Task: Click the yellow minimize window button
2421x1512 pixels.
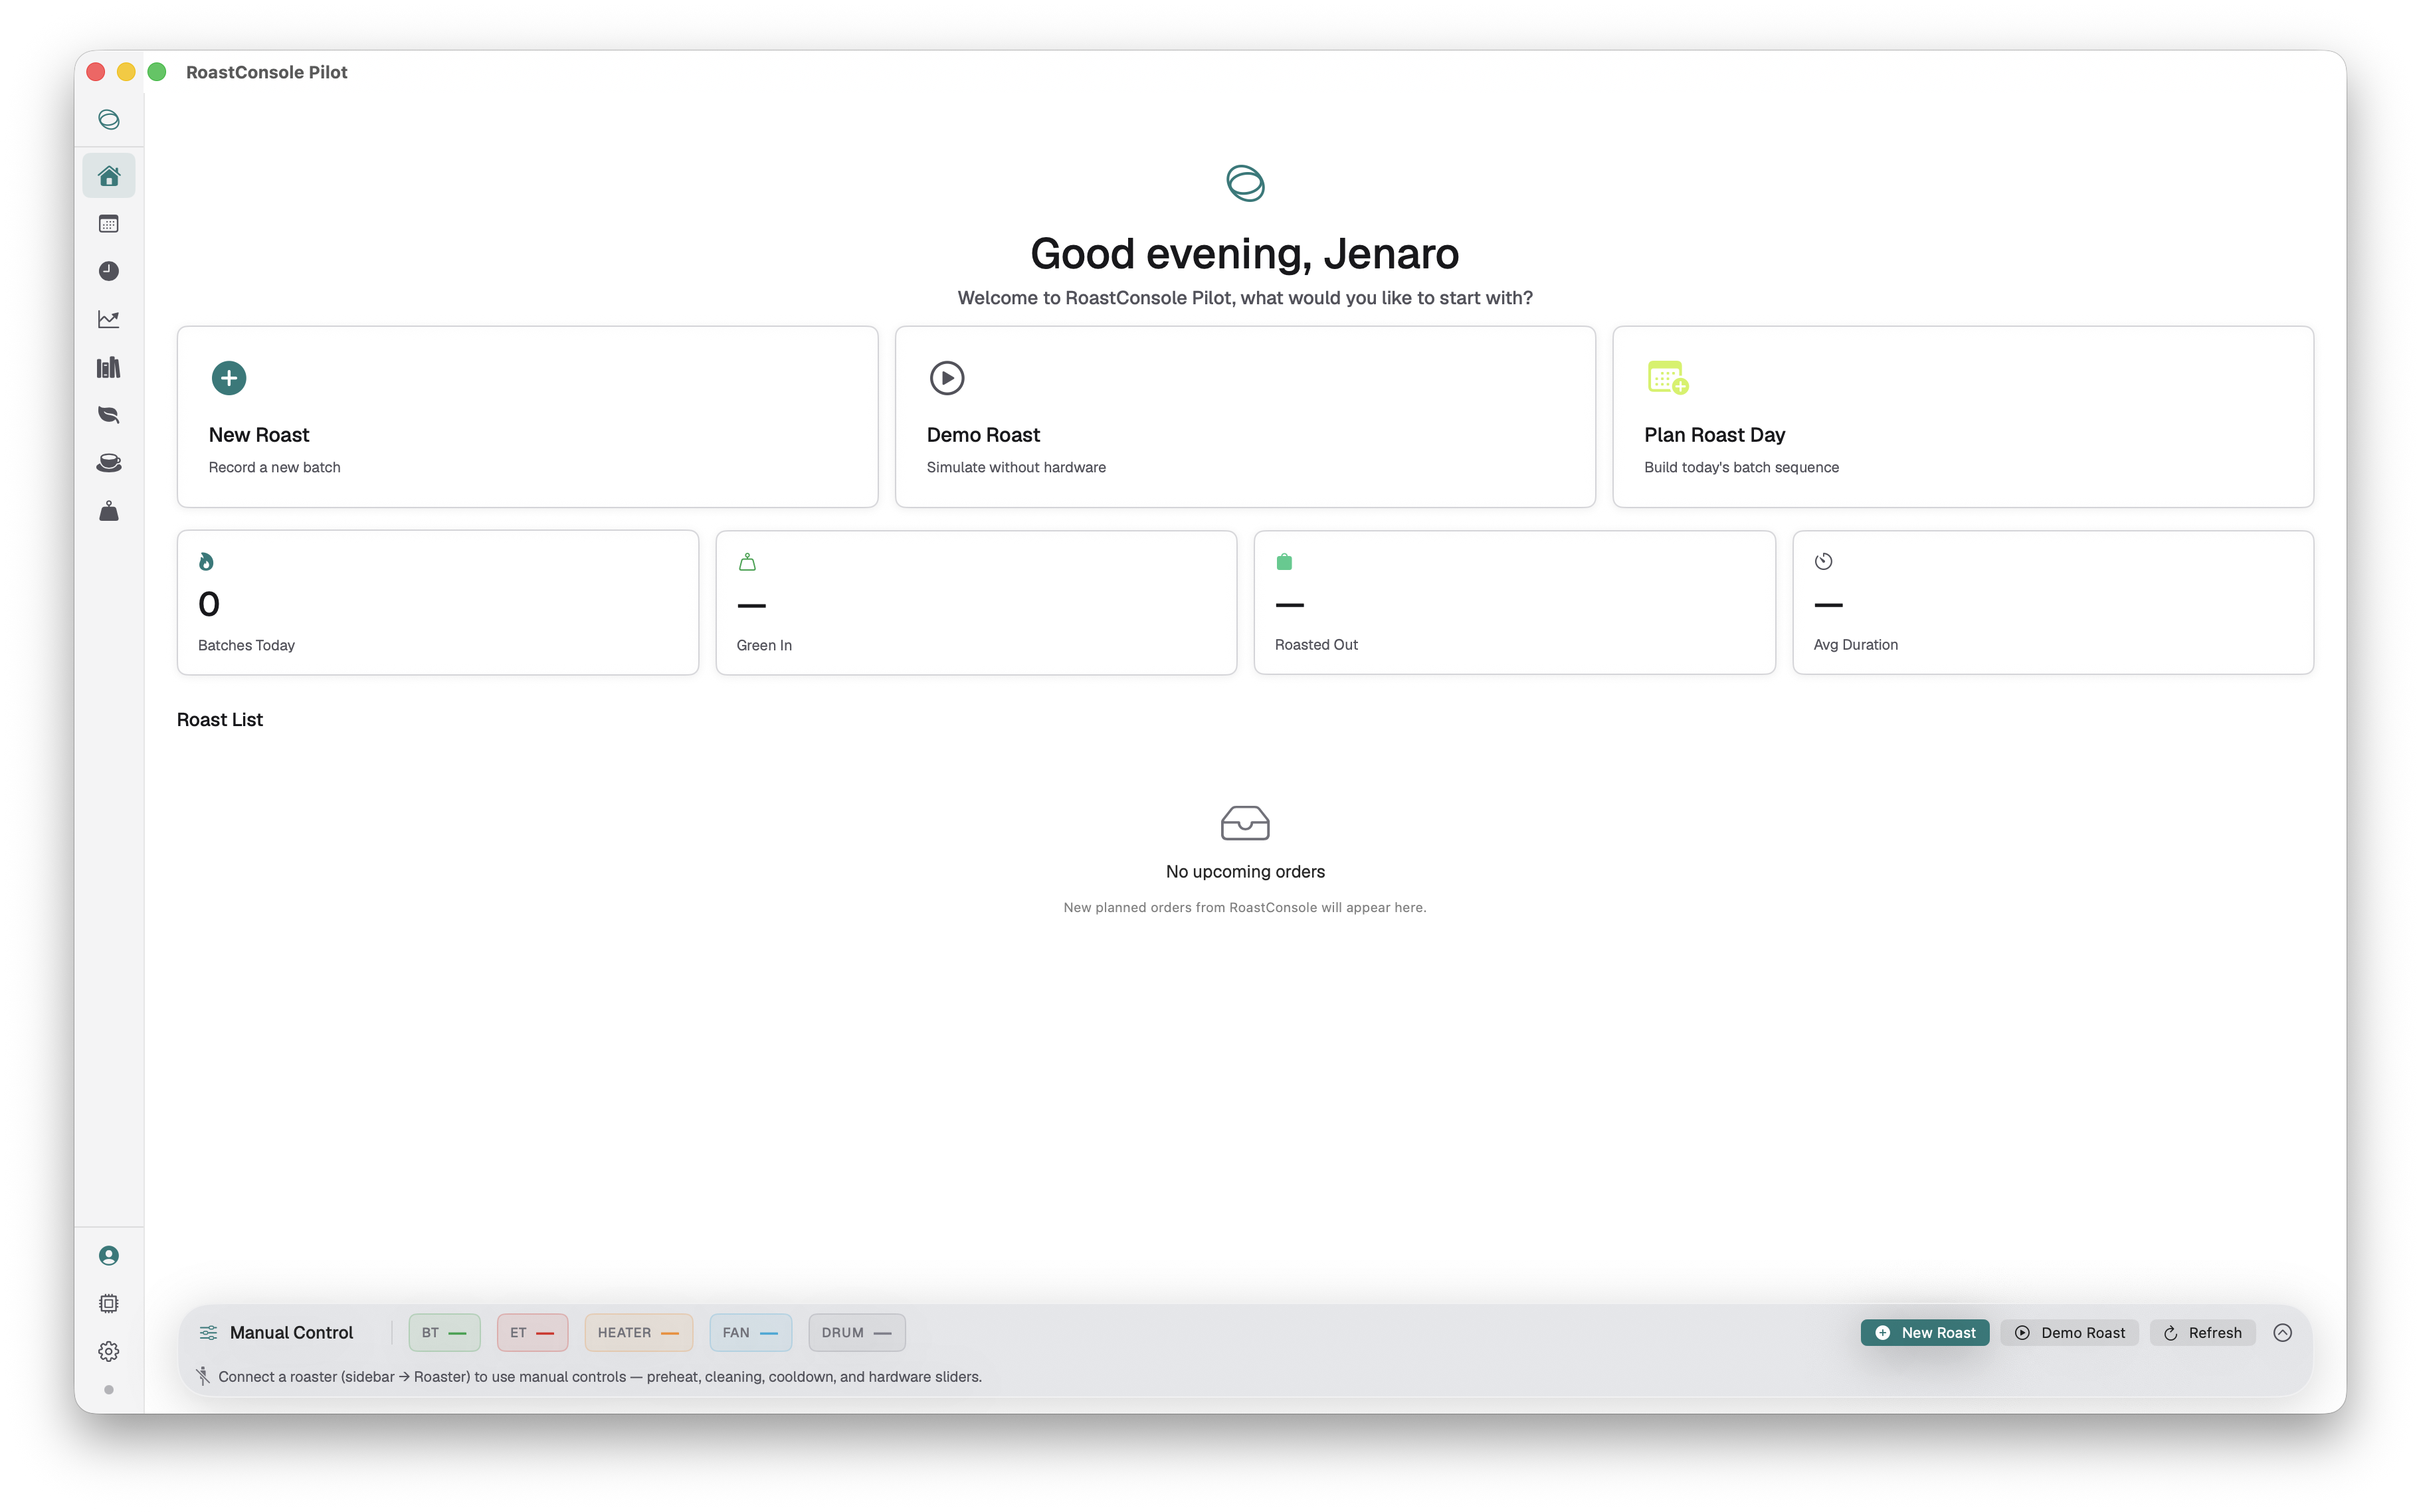Action: click(126, 72)
